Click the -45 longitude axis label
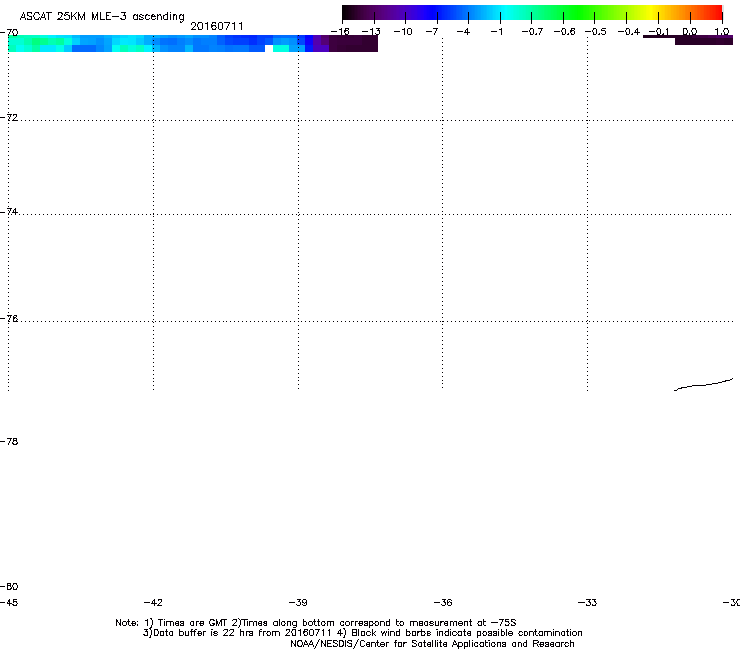This screenshot has height=650, width=740. pyautogui.click(x=9, y=602)
